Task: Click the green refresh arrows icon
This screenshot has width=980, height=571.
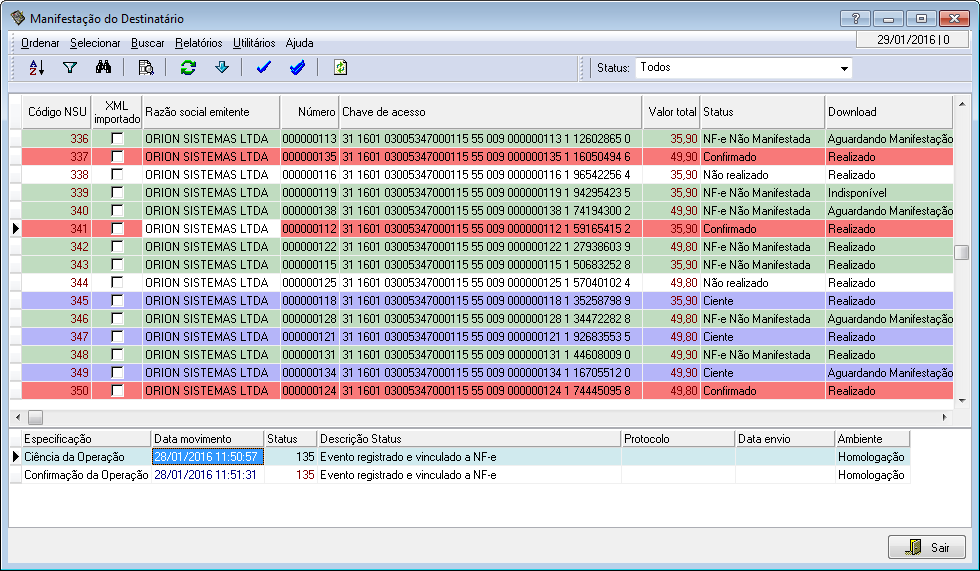Action: 188,68
